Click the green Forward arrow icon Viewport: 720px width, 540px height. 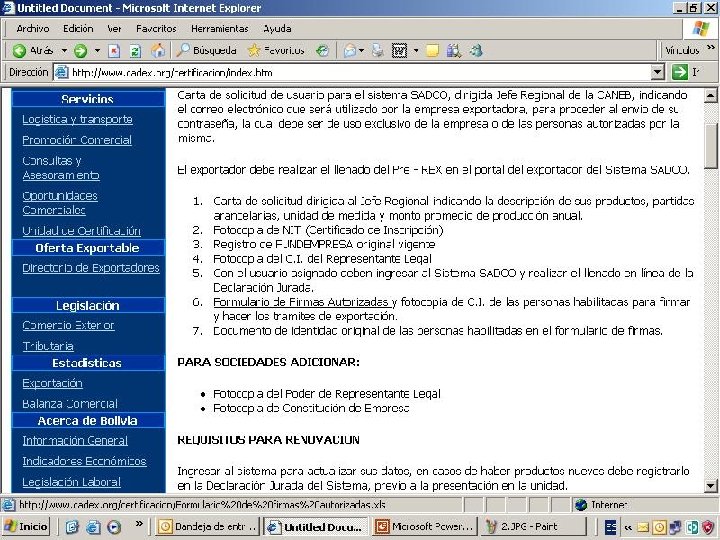[x=81, y=51]
